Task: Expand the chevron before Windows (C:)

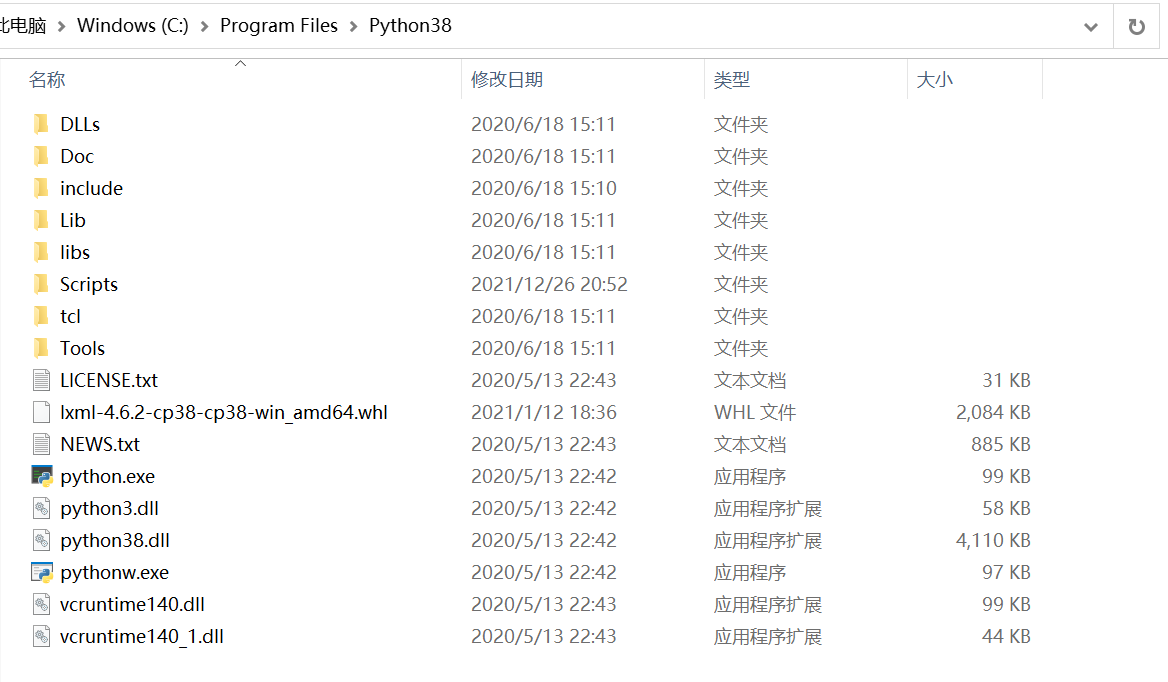Action: pos(62,27)
